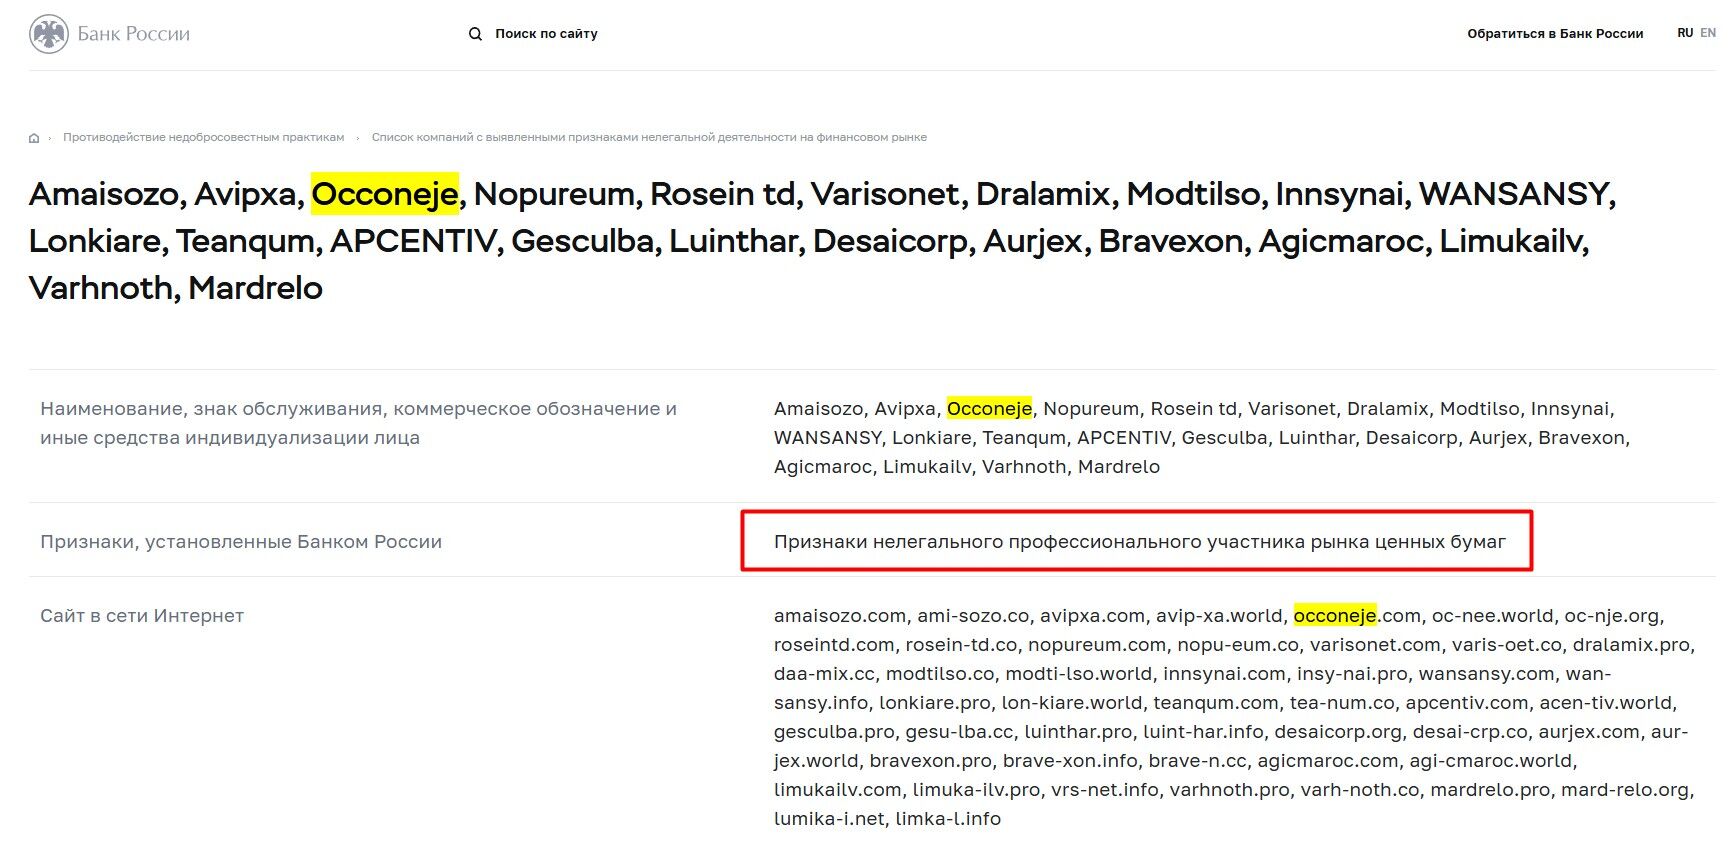Screen dimensions: 1732x849
Task: Open breadcrumb "Противодействие недобросовестным практикам"
Action: pyautogui.click(x=204, y=137)
